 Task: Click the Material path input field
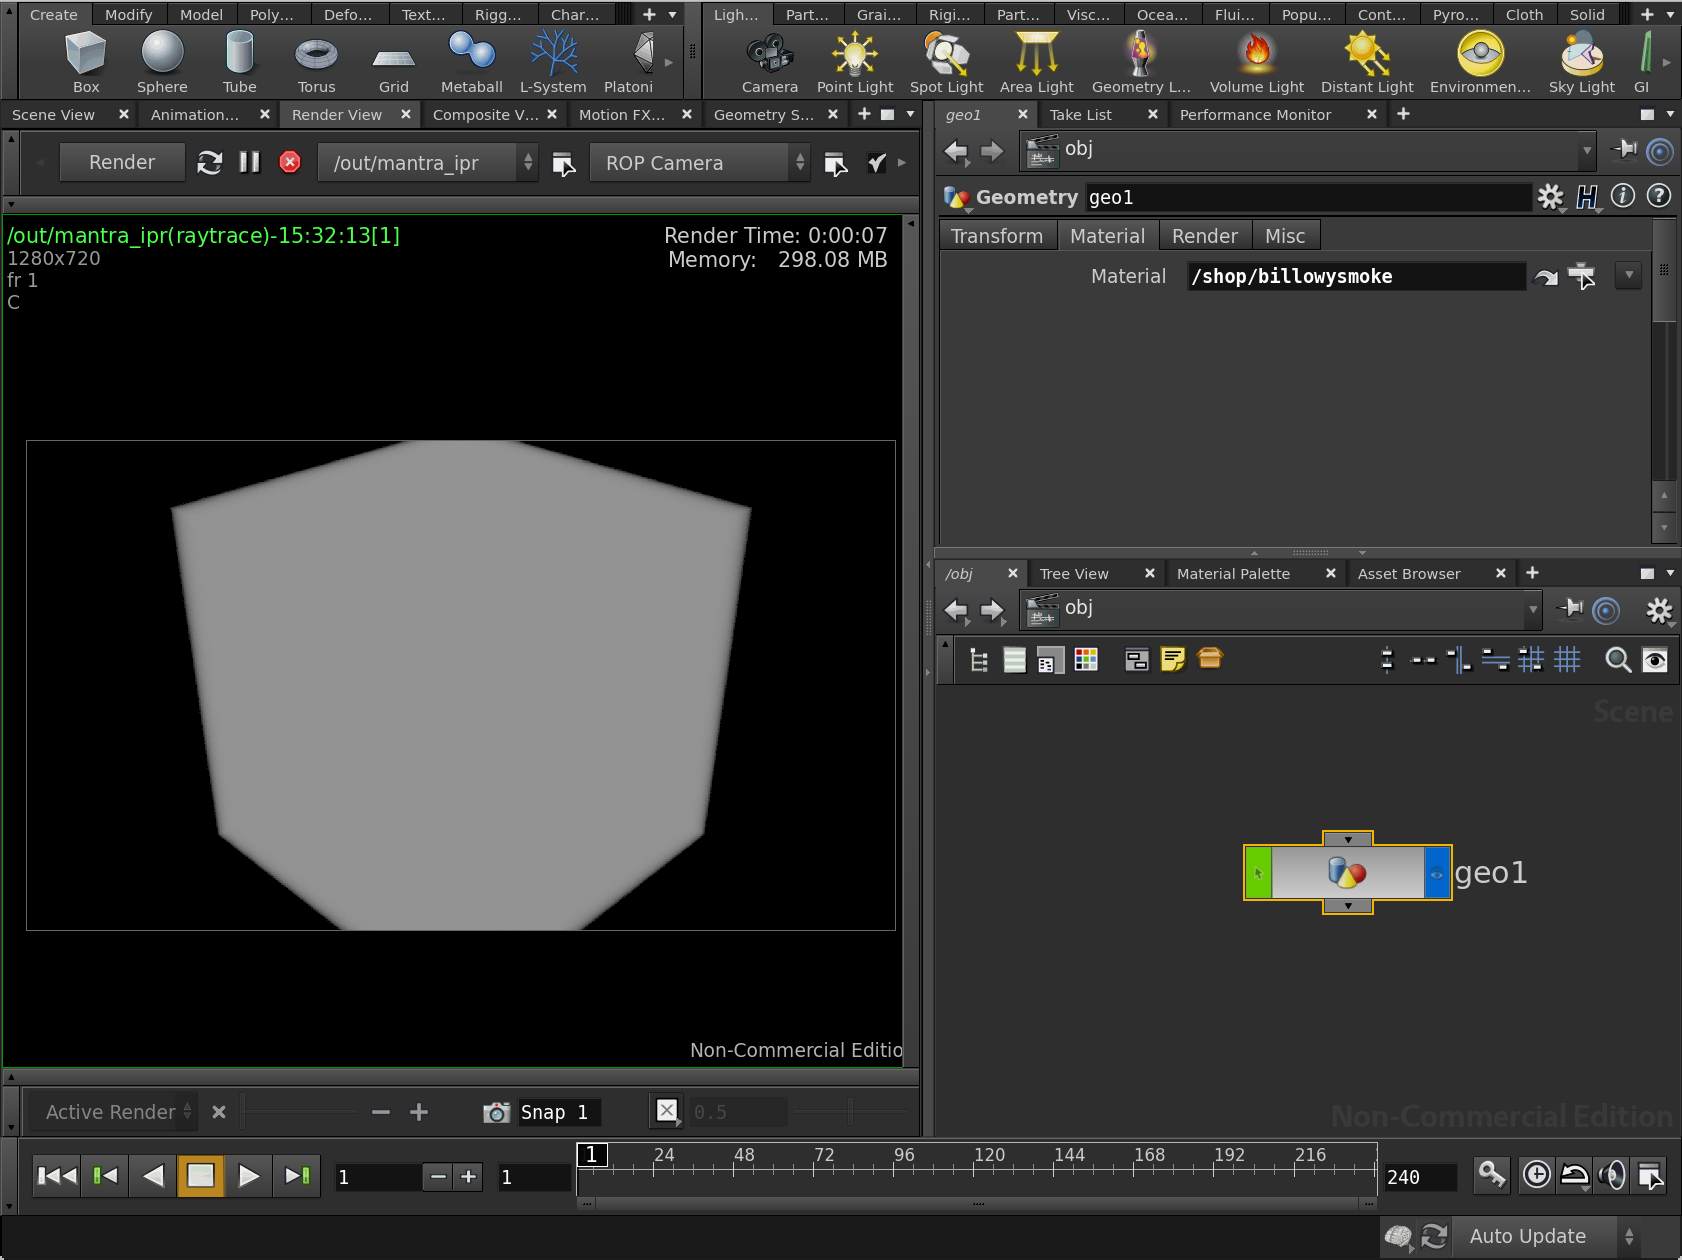click(x=1355, y=277)
